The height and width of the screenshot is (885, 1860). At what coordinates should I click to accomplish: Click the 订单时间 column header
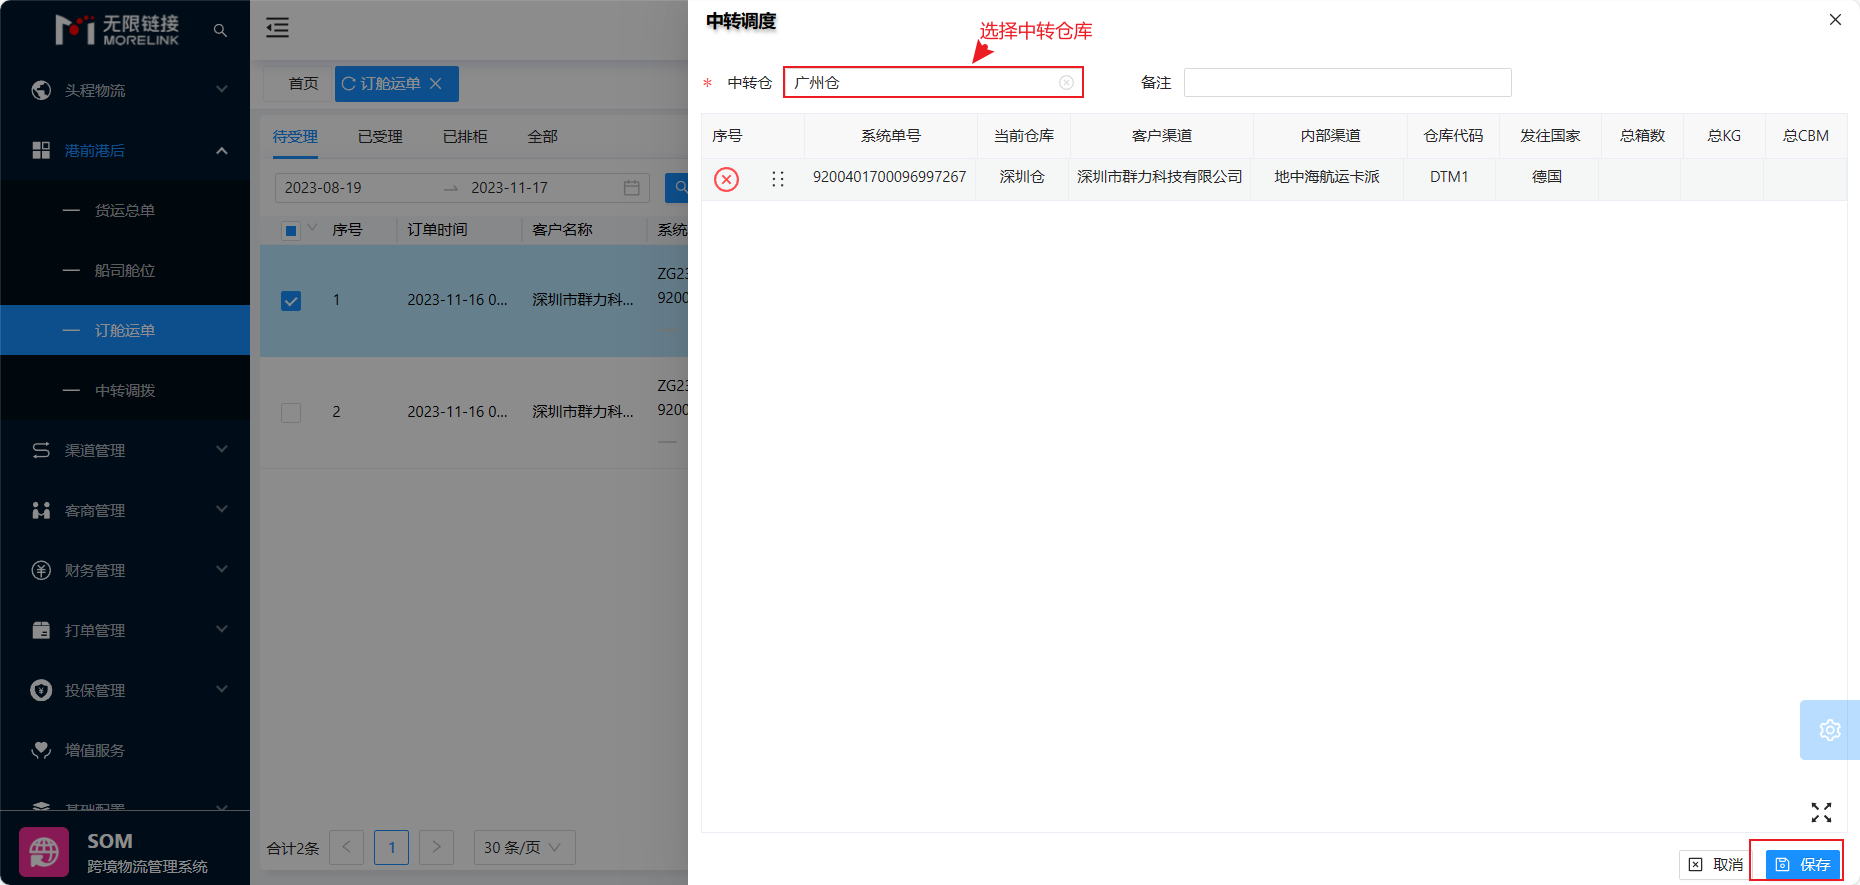(x=437, y=230)
